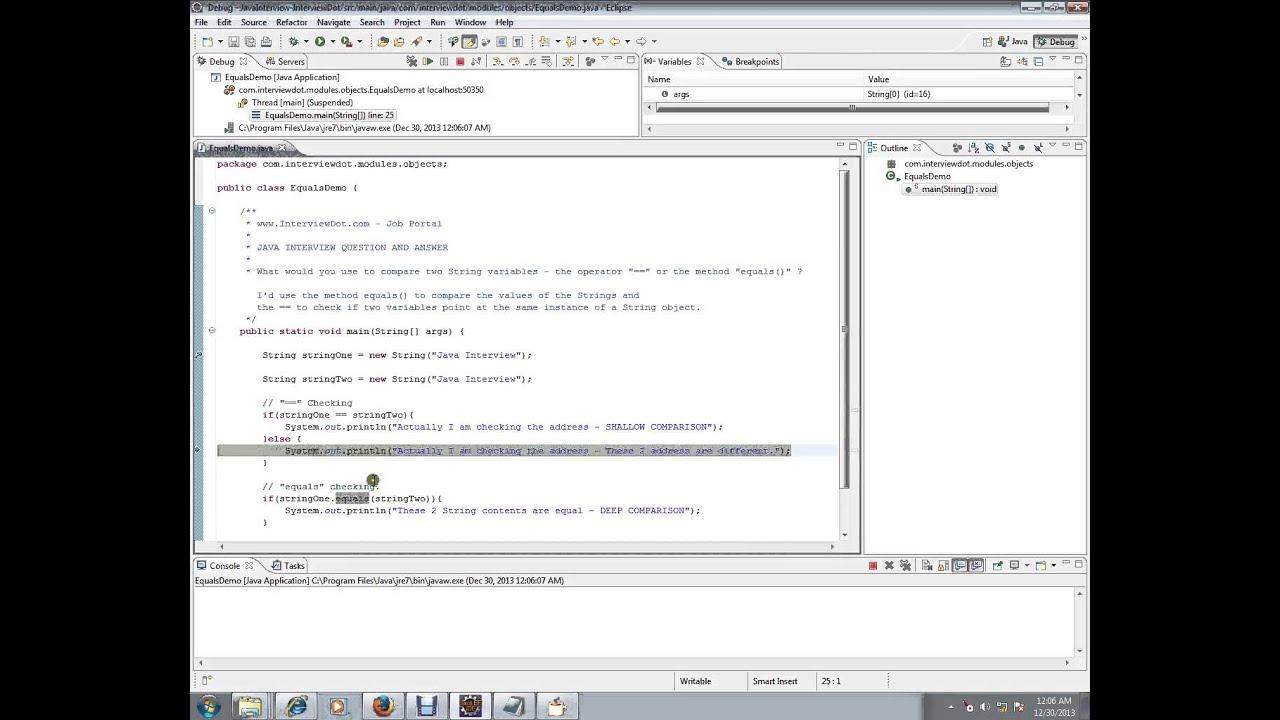Click the Step Return icon in the Debug view
This screenshot has width=1280, height=720.
[x=531, y=61]
